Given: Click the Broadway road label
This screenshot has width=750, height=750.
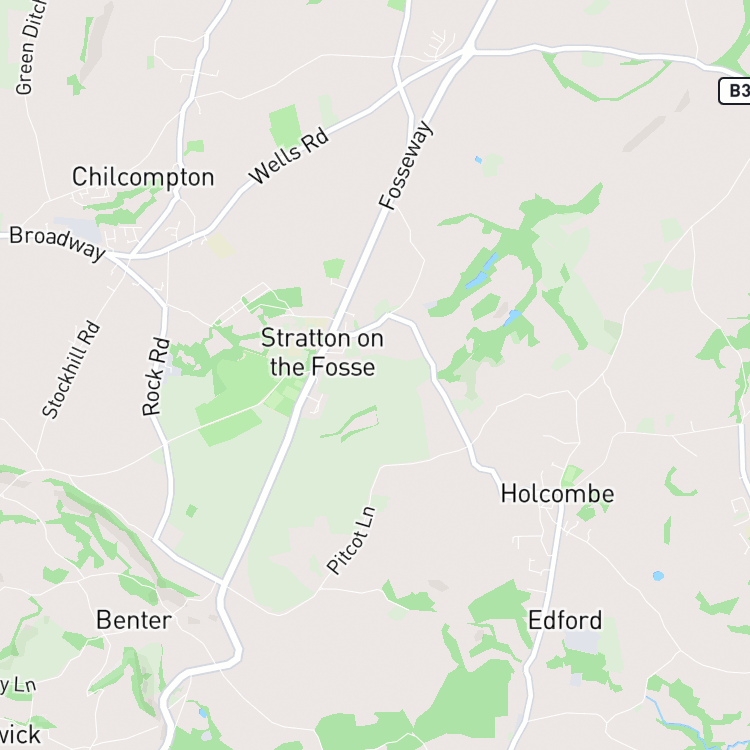Looking at the screenshot, I should click(x=57, y=243).
